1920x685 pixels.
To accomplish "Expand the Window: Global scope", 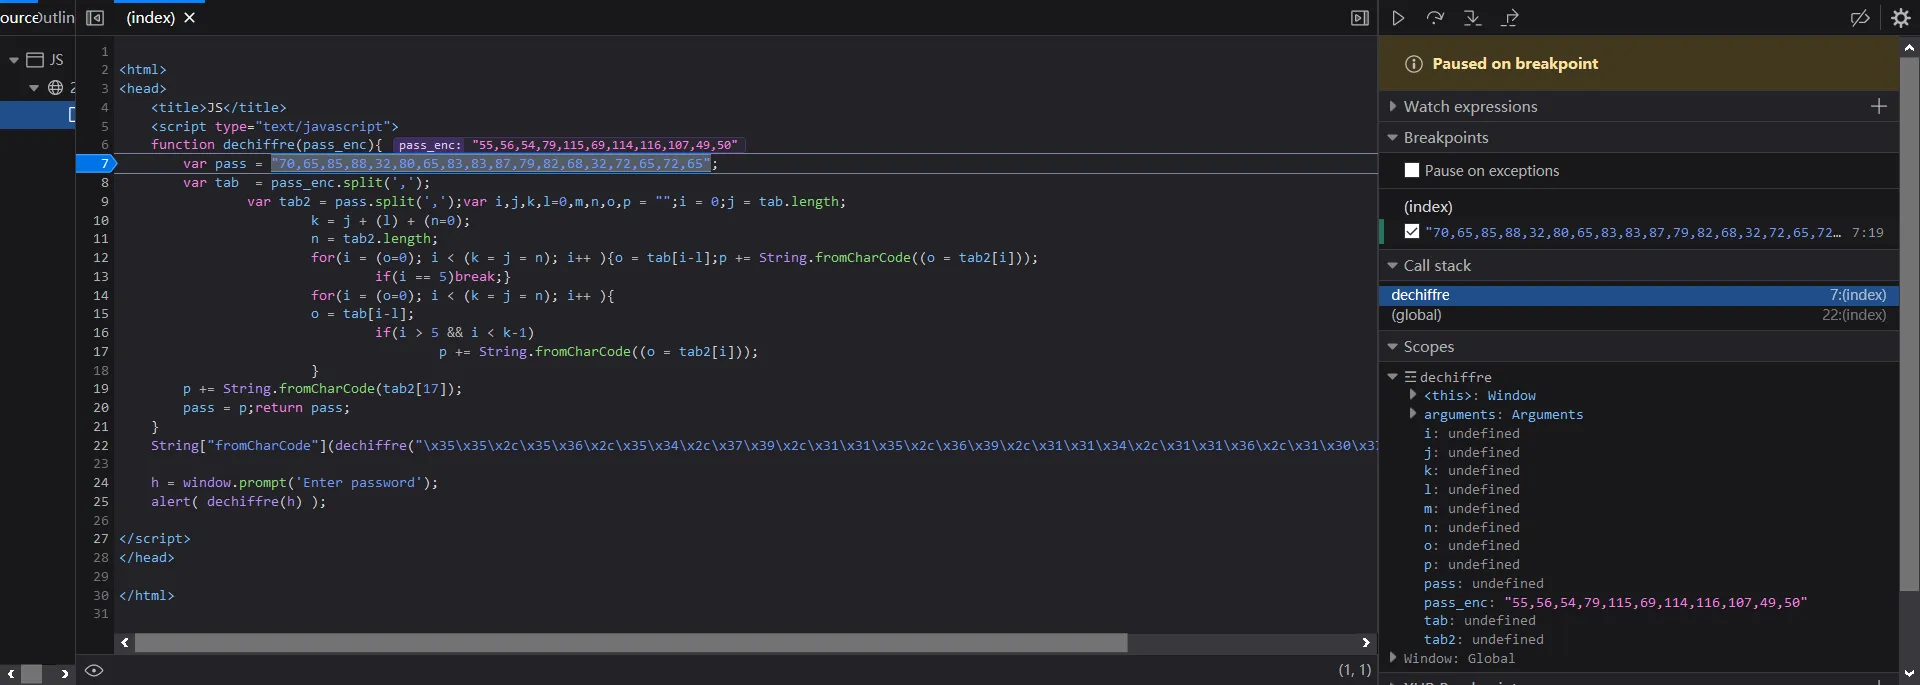I will 1393,658.
